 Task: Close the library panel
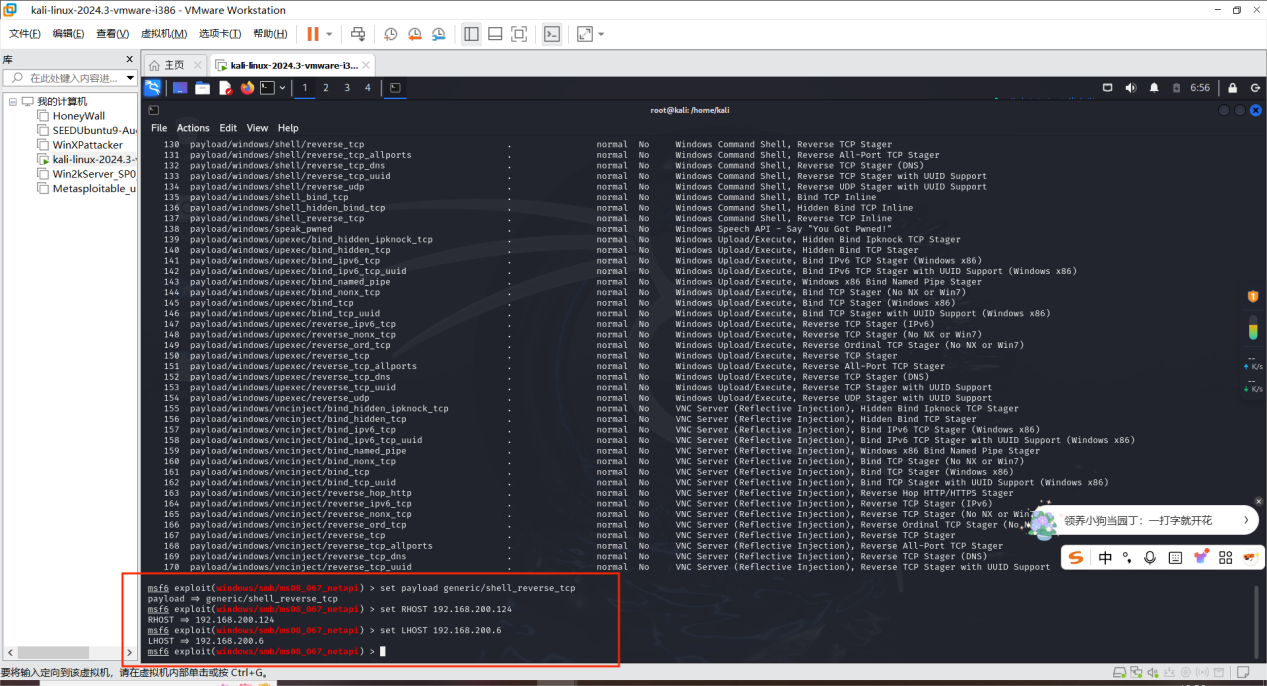(129, 59)
